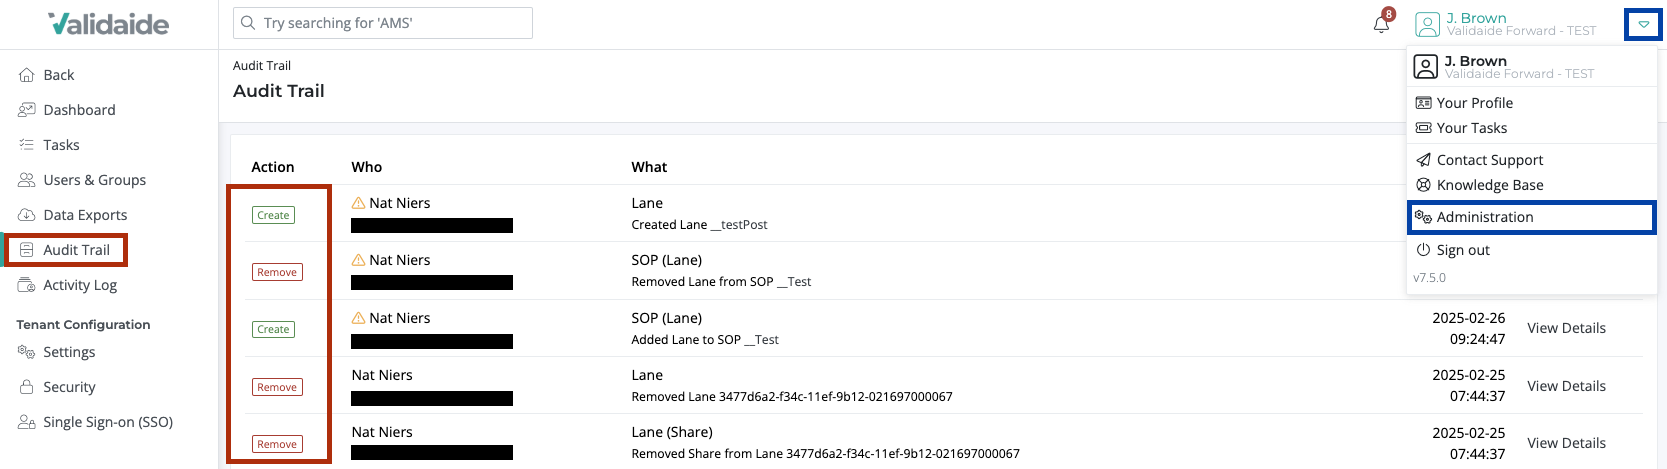Click the Sign out power icon
Viewport: 1667px width, 469px height.
(x=1424, y=250)
